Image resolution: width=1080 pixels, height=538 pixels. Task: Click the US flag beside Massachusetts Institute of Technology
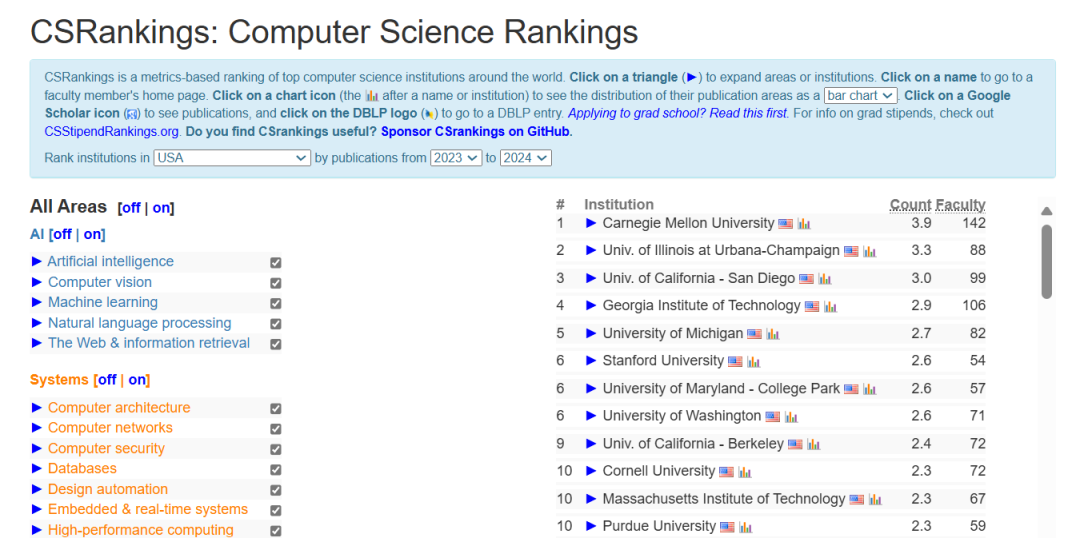[856, 499]
